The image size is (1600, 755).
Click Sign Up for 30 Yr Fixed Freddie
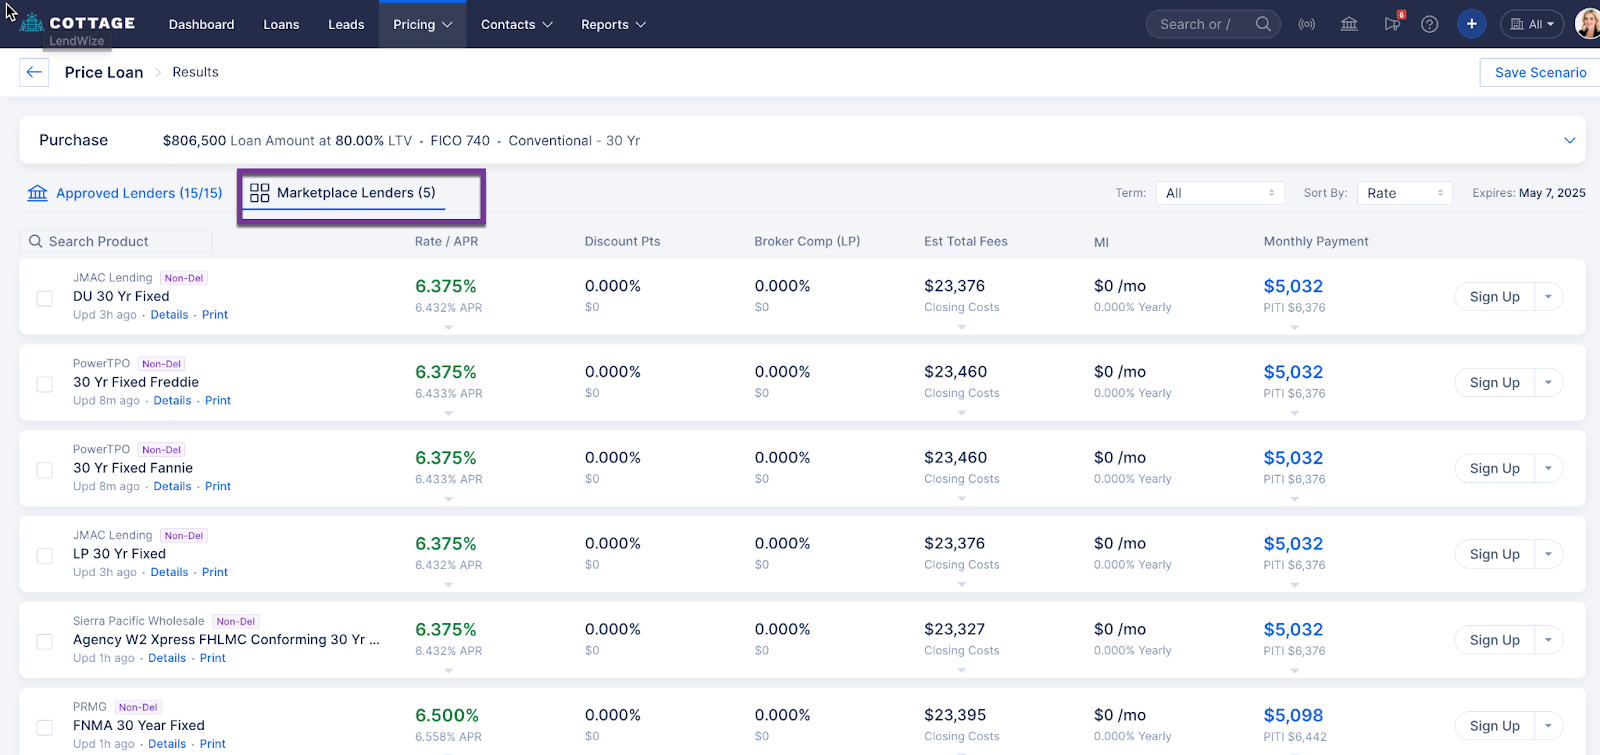pos(1494,383)
